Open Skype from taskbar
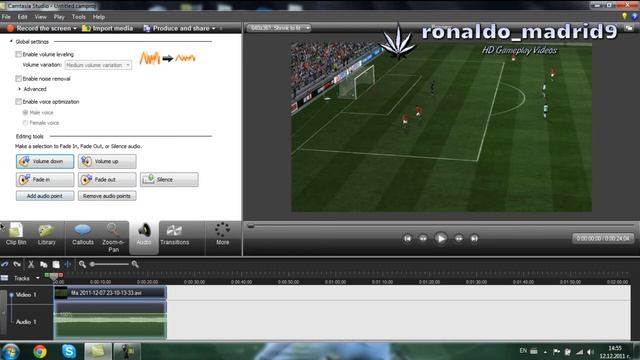The width and height of the screenshot is (640, 360). (x=69, y=351)
